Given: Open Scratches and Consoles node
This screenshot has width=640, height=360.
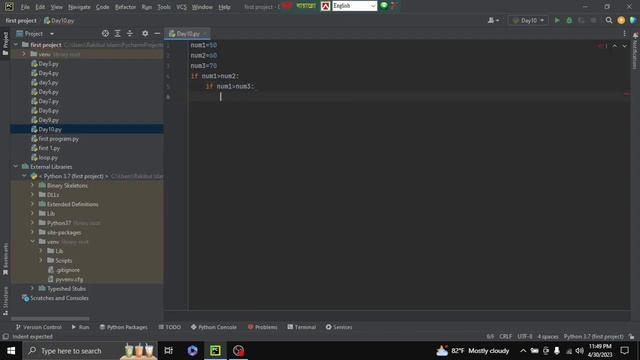Looking at the screenshot, I should (x=59, y=298).
